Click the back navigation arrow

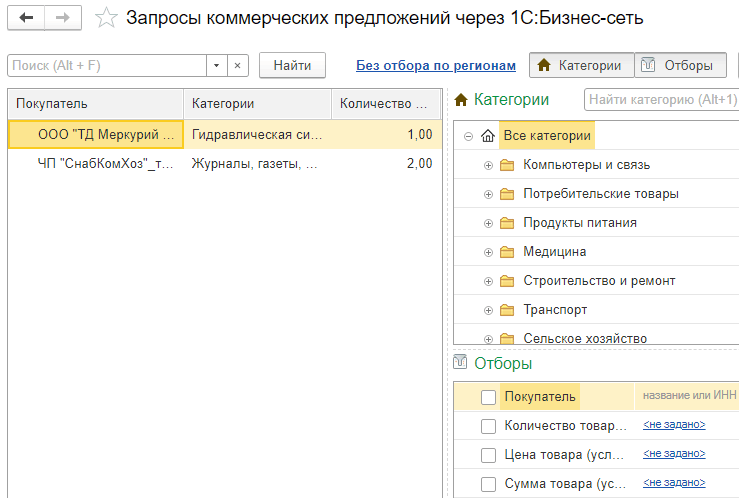26,18
